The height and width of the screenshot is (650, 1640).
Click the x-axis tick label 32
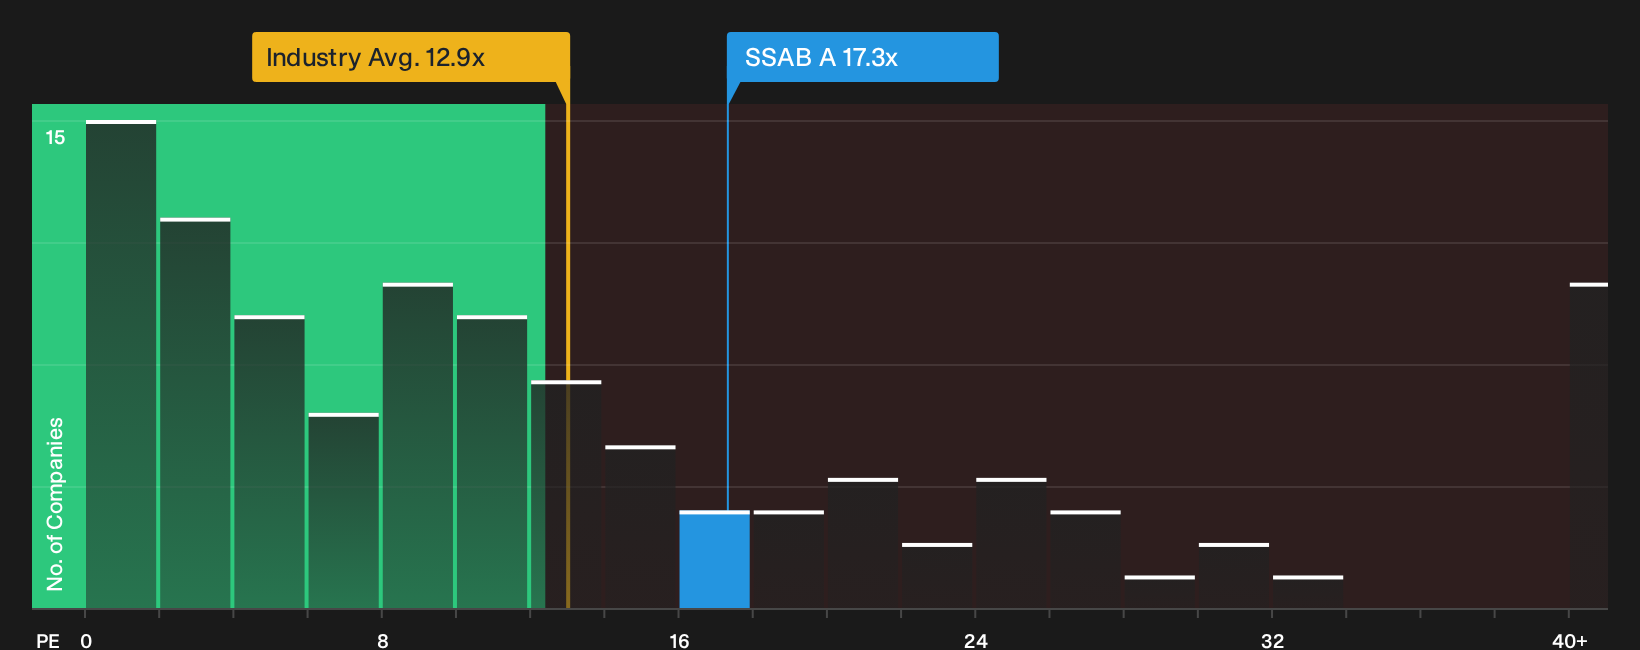coord(1272,640)
